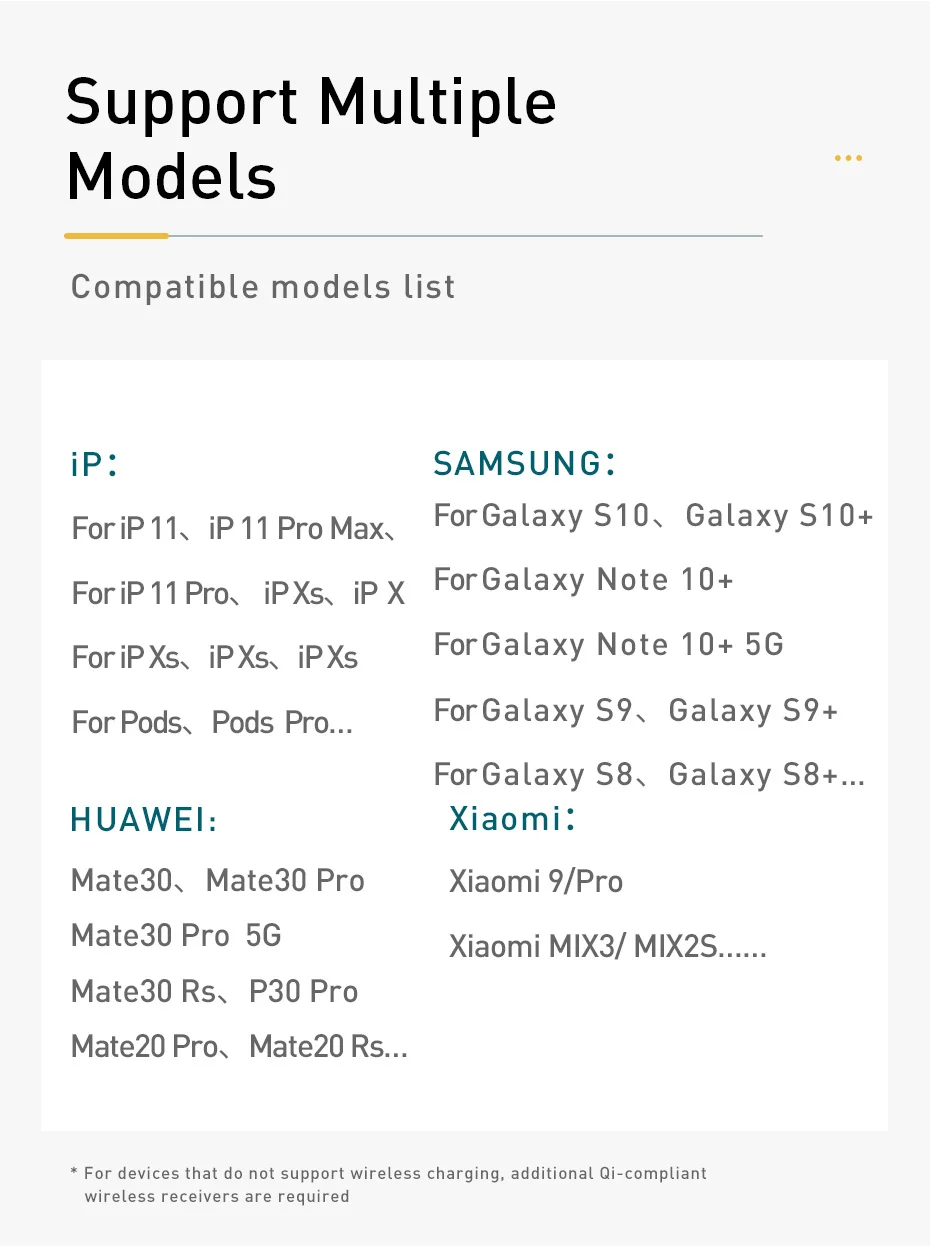930x1247 pixels.
Task: Select the 'Xiaomi:' category heading
Action: 513,819
